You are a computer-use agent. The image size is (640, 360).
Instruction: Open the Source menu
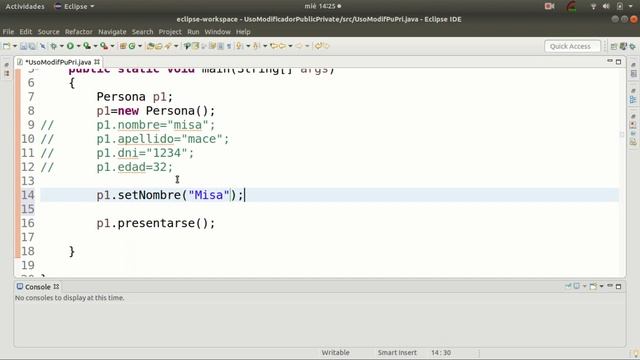48,32
